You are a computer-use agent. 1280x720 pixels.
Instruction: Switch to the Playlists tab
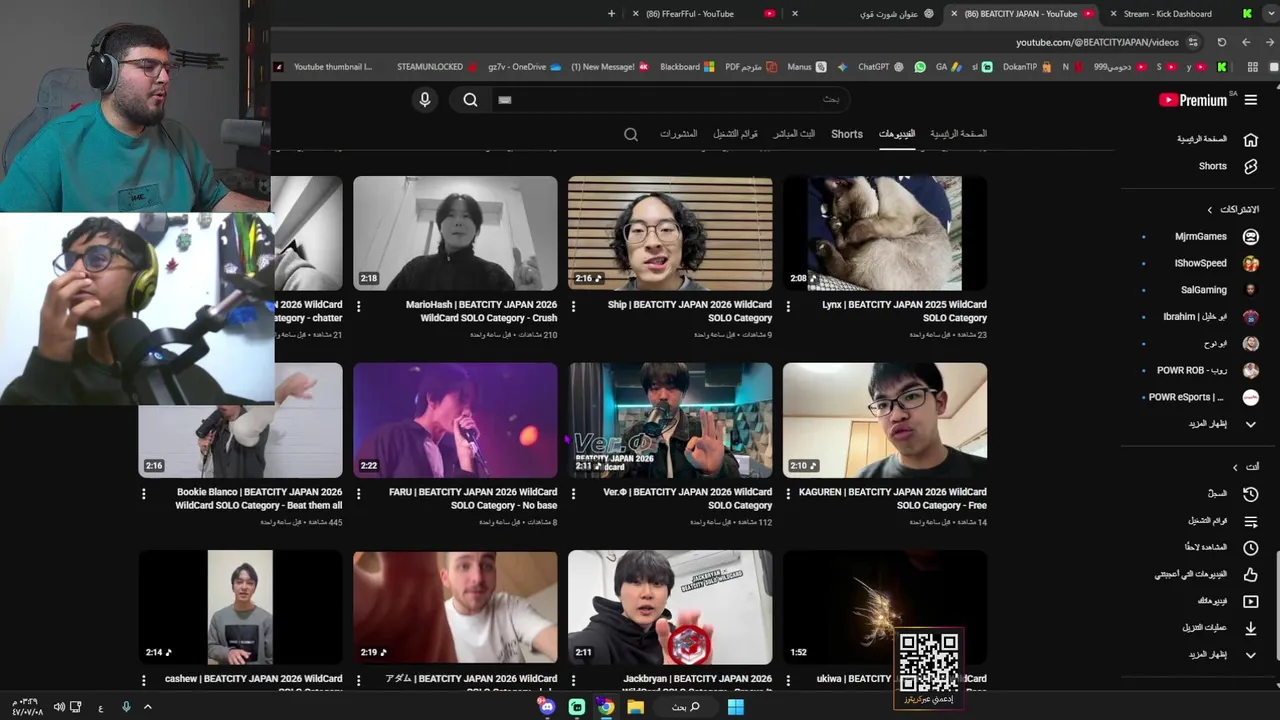[735, 134]
